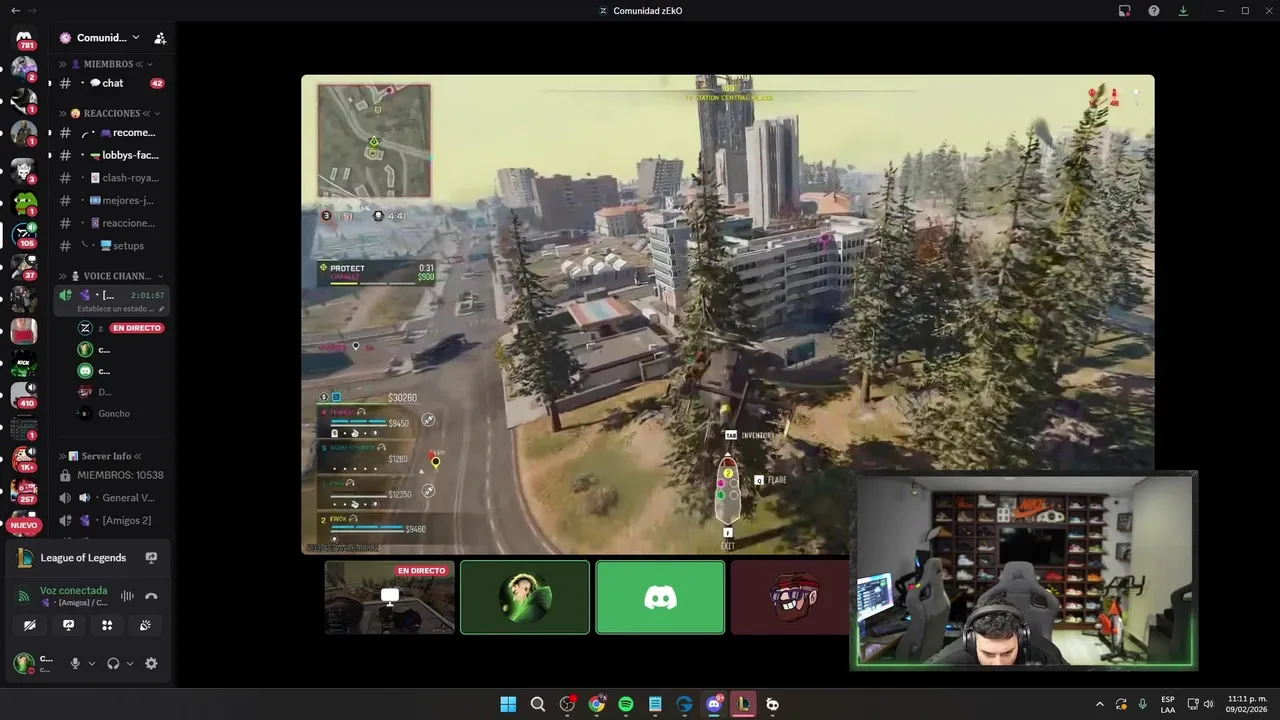Viewport: 1280px width, 720px height.
Task: Open headphone output options chevron
Action: pyautogui.click(x=130, y=663)
